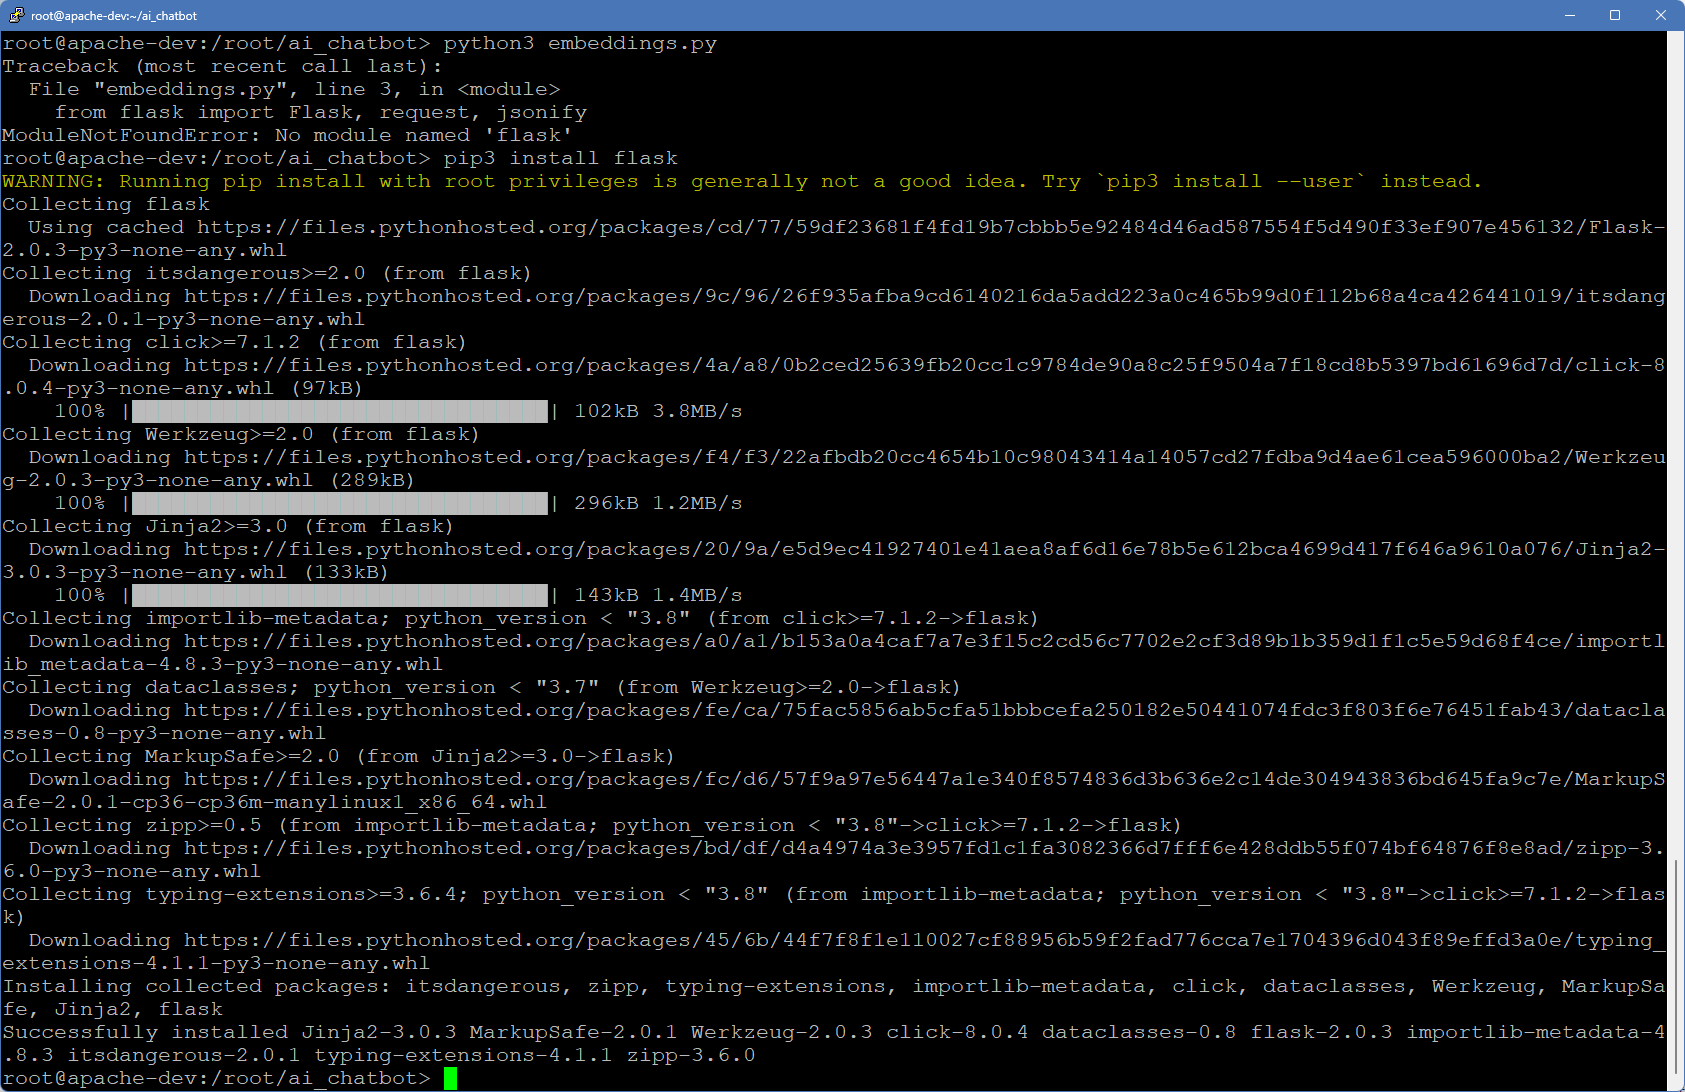The image size is (1685, 1092).
Task: Maximize the PuTTY terminal window
Action: tap(1615, 15)
